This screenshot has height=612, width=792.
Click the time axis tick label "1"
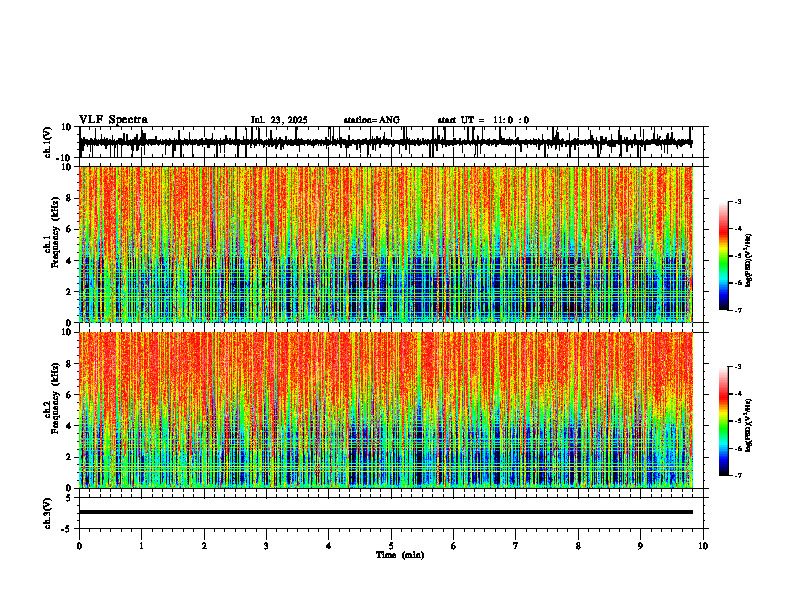141,546
